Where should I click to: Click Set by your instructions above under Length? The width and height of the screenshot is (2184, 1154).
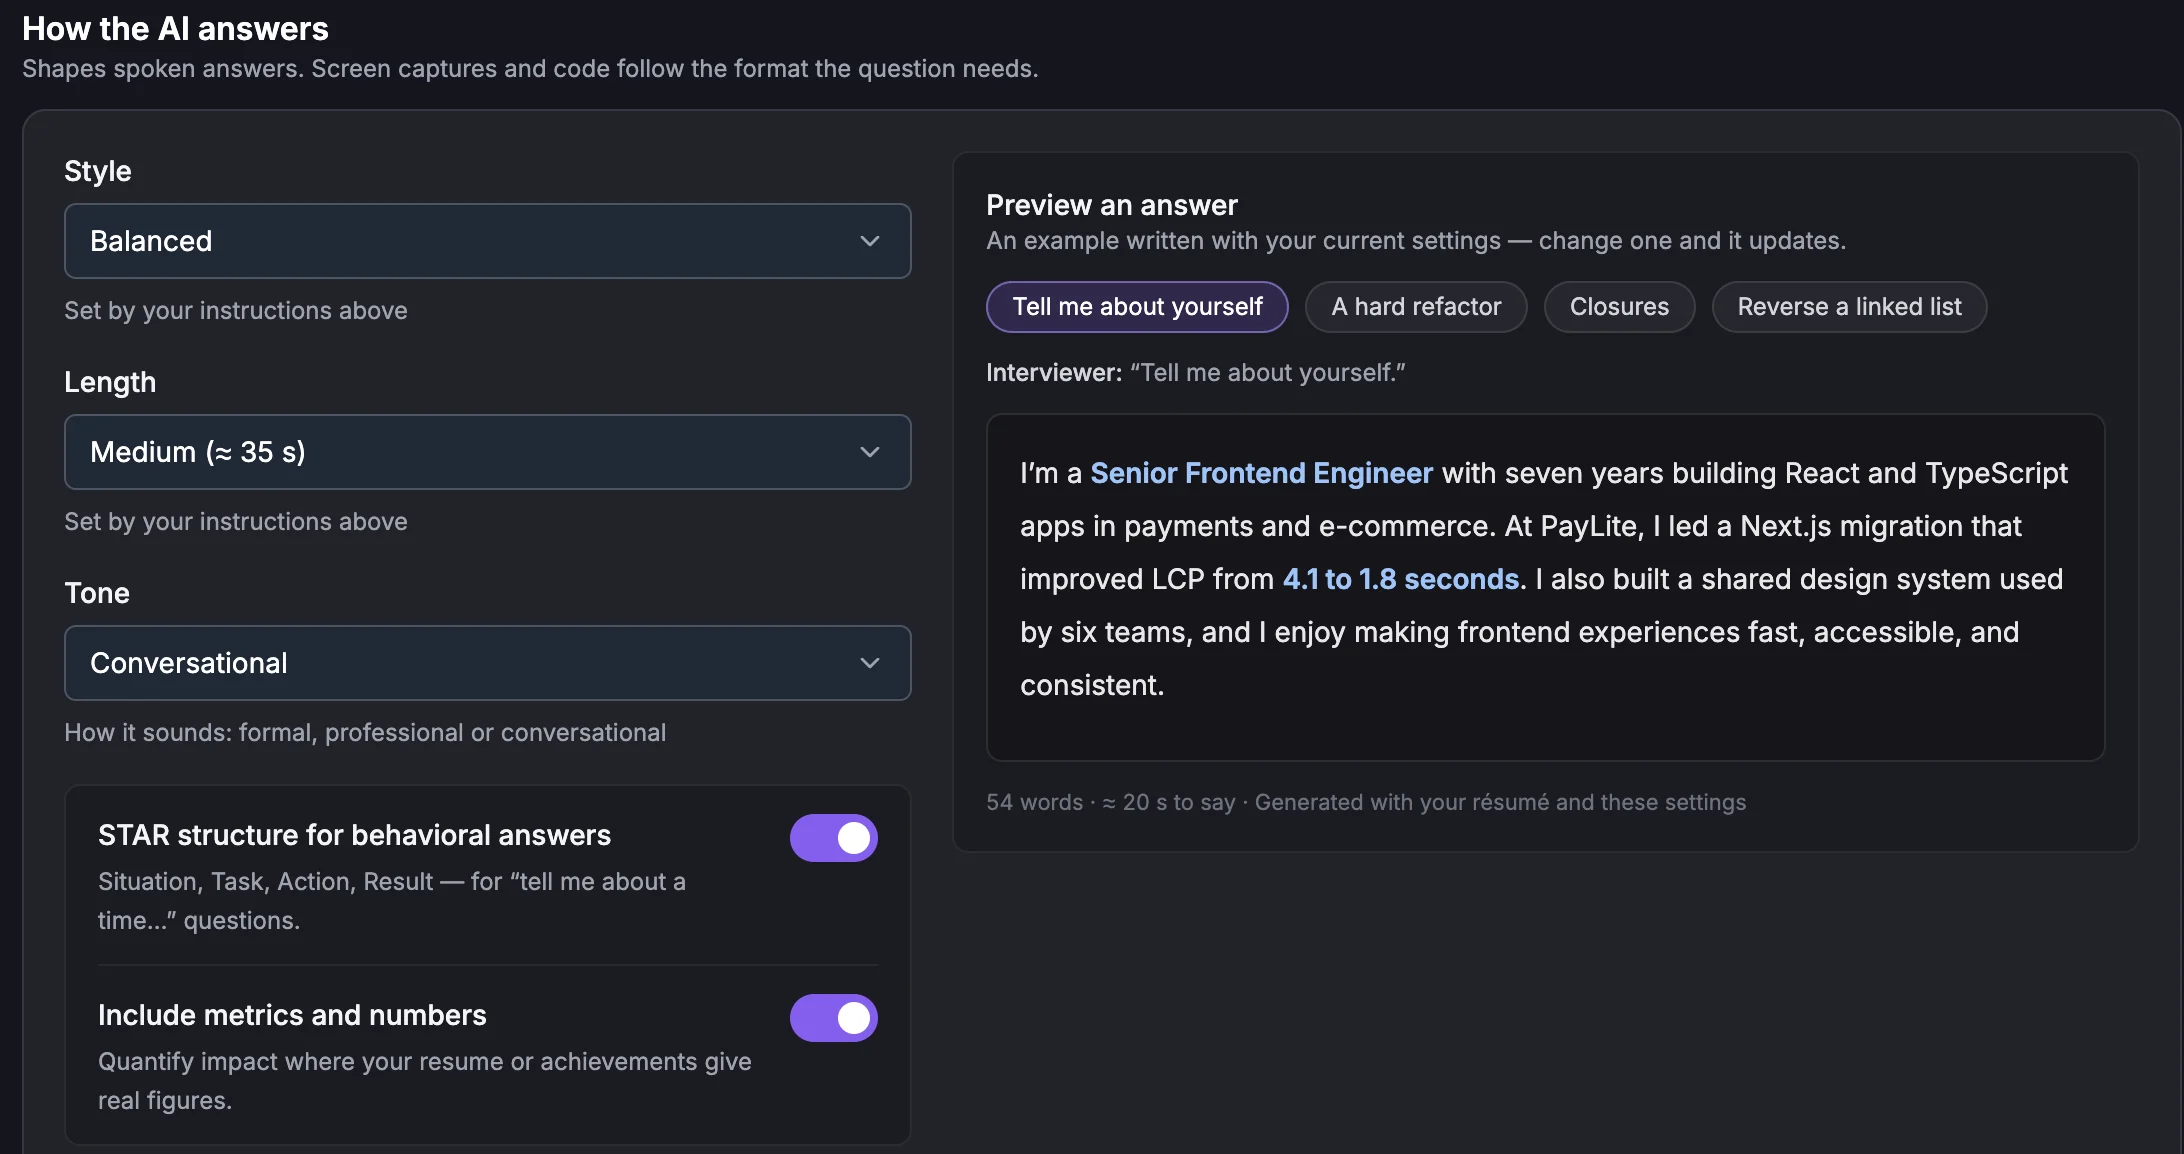pos(236,522)
